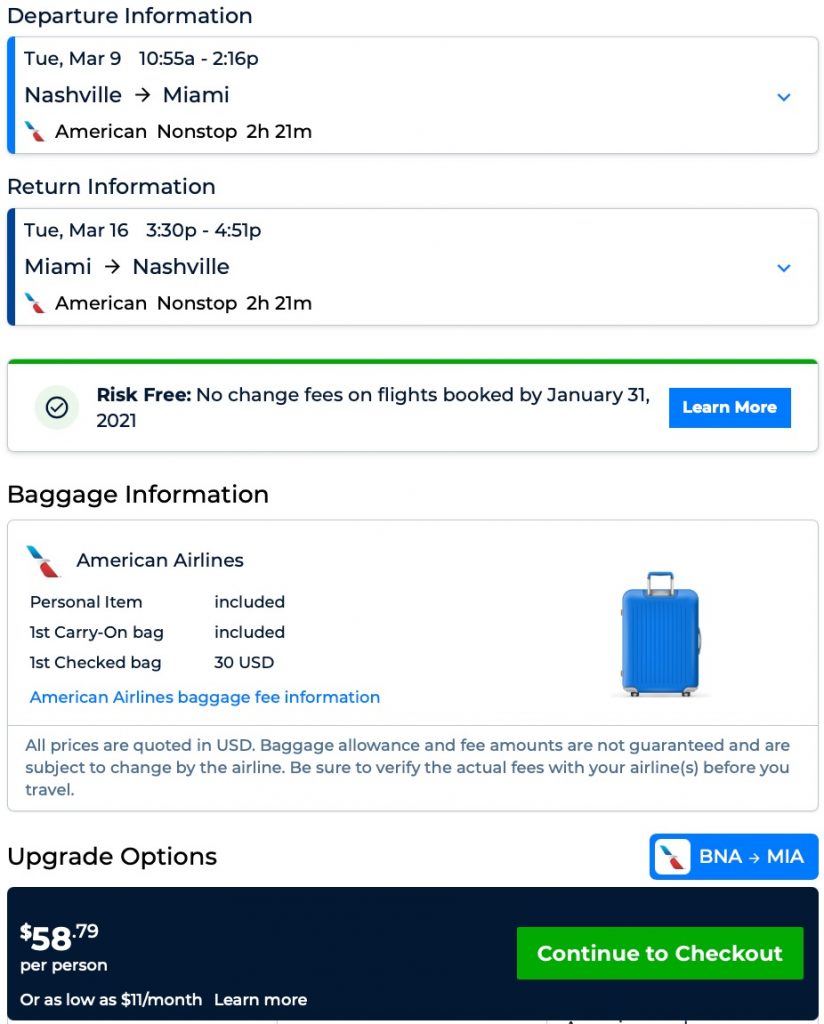Click the American logo on BNA-MIA tab
Viewport: 824px width, 1024px height.
[x=672, y=857]
